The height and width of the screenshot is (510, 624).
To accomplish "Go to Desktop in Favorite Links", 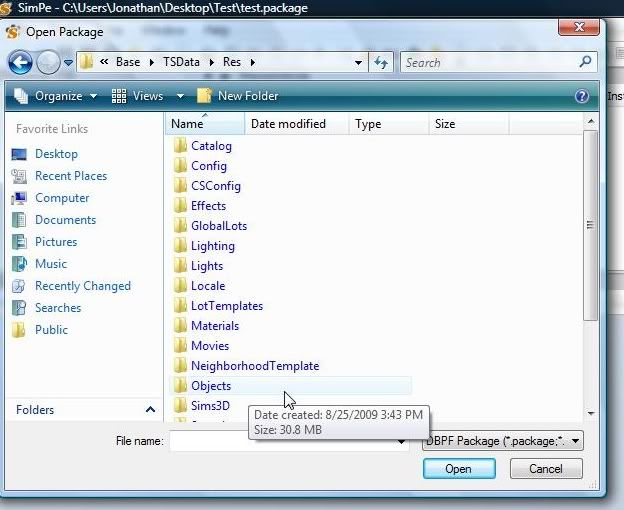I will (57, 154).
